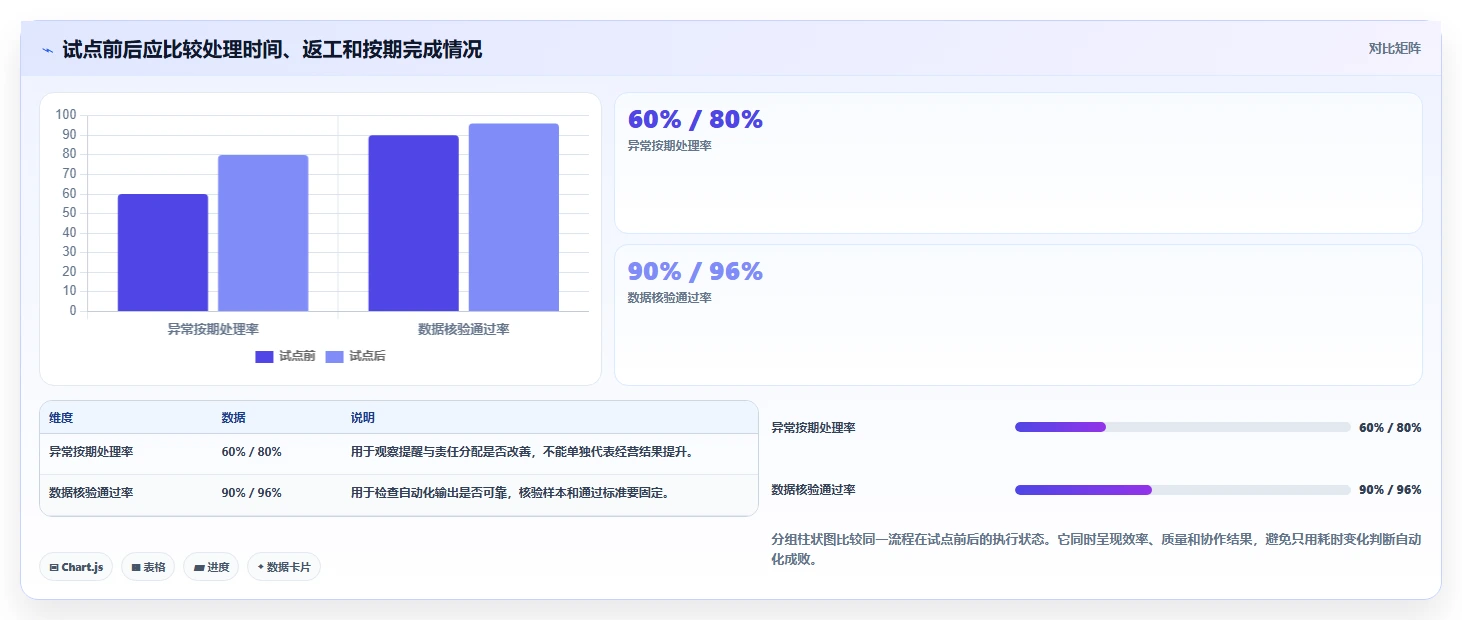Select the 进度 tag pill

pyautogui.click(x=211, y=567)
